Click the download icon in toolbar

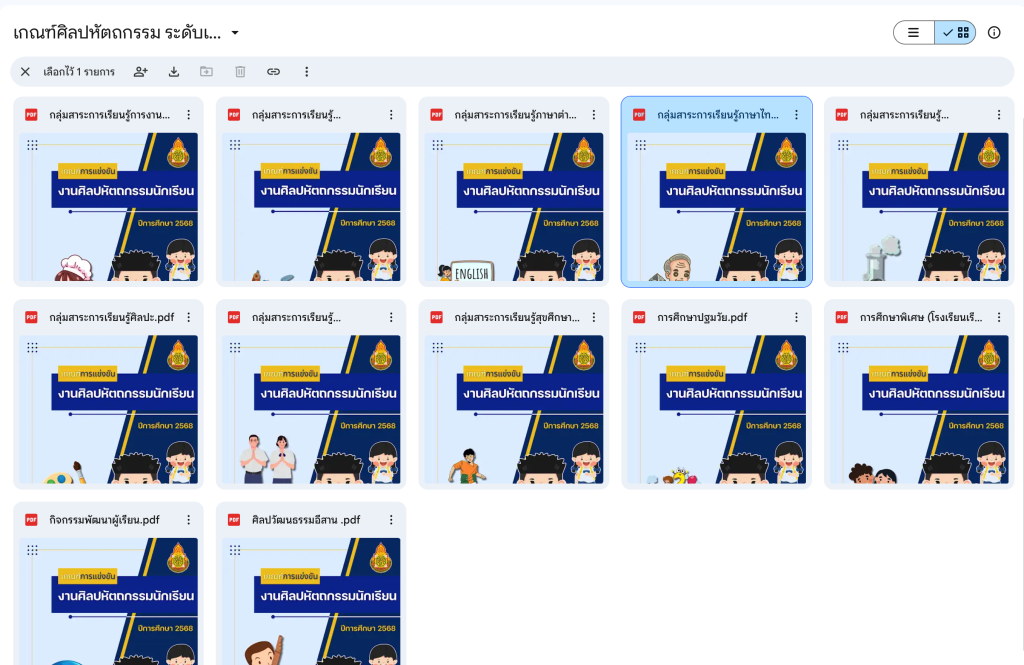pos(174,72)
